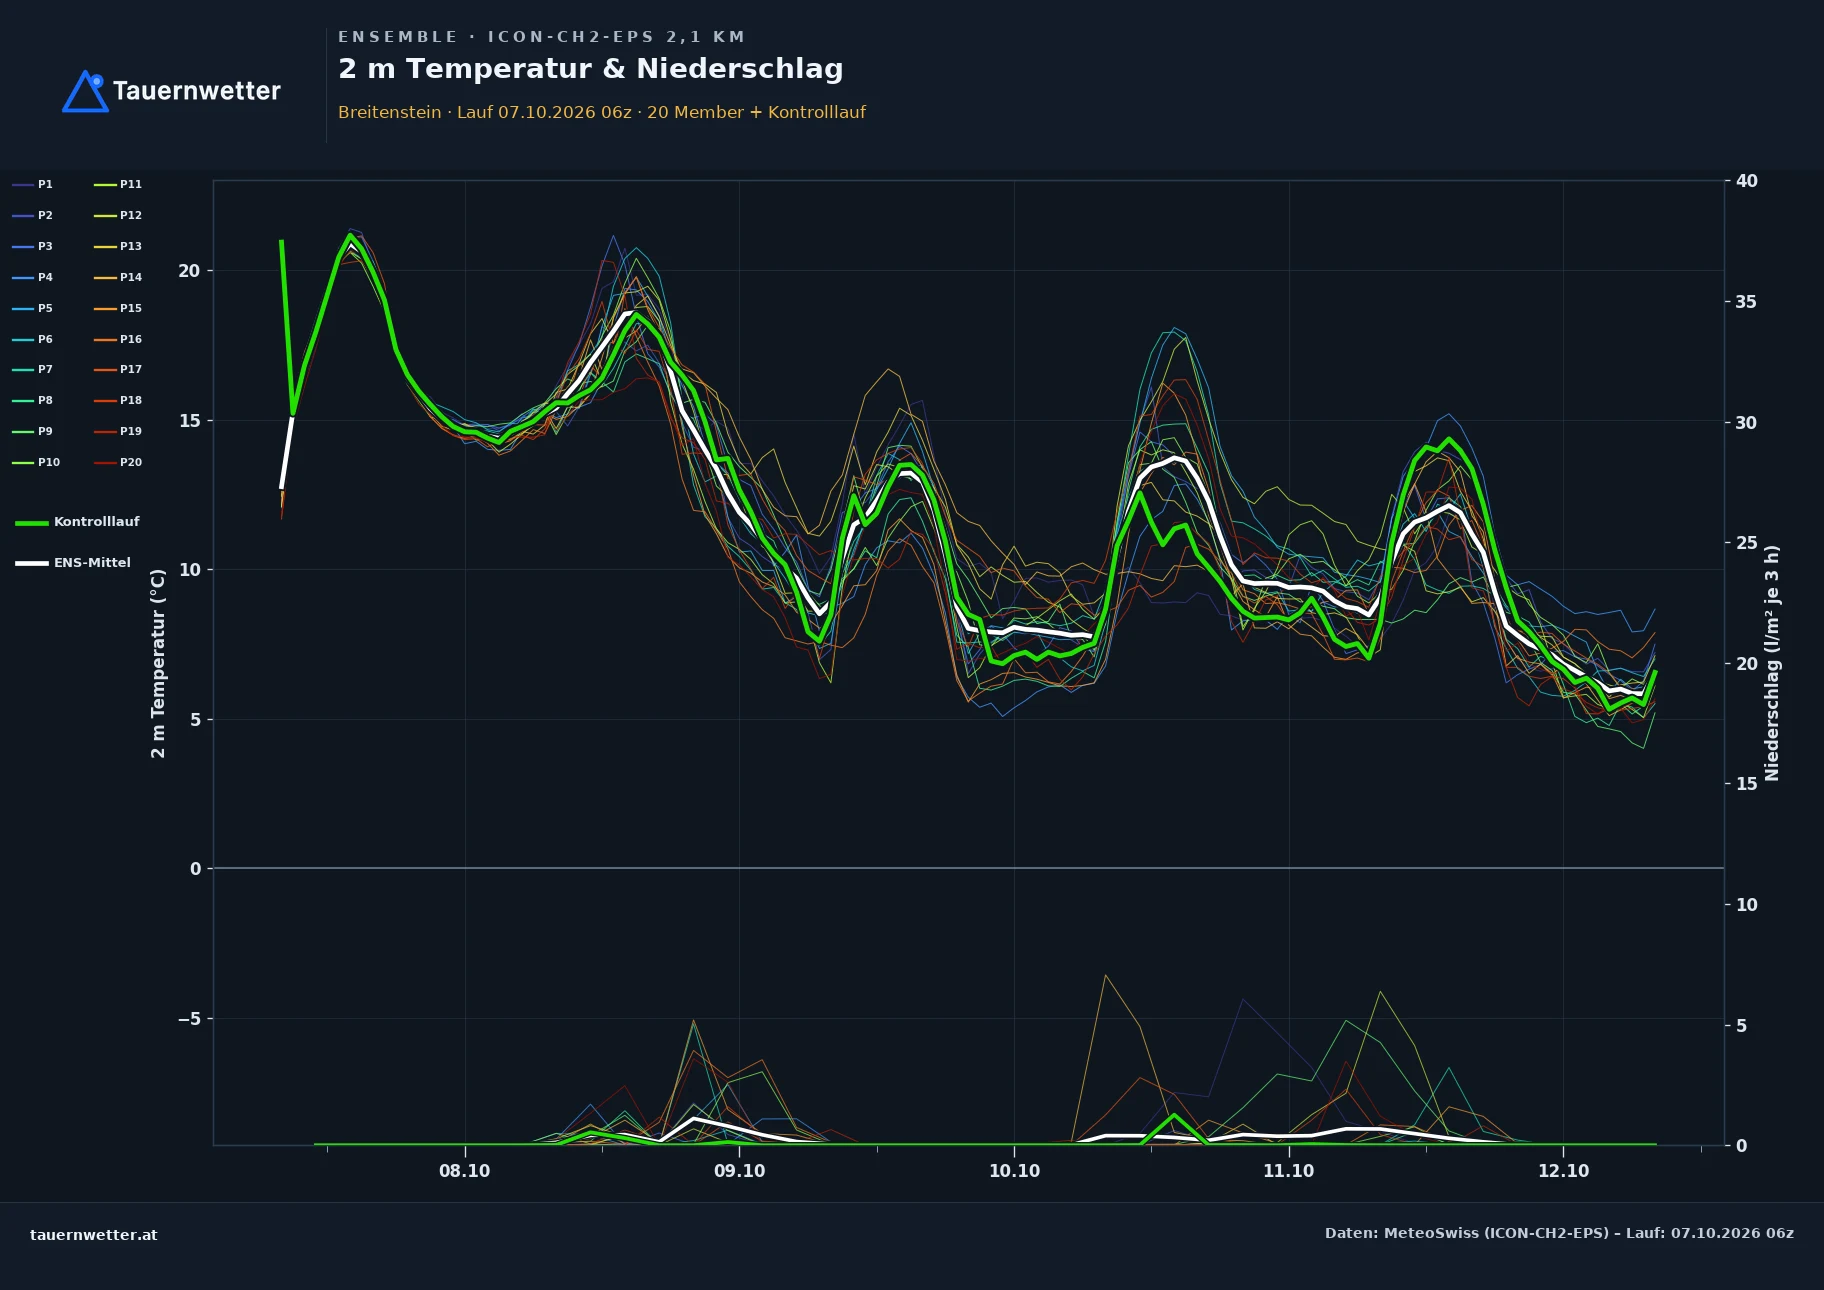Click the Kontrolllauf legend label
Viewport: 1824px width, 1290px height.
coord(97,522)
